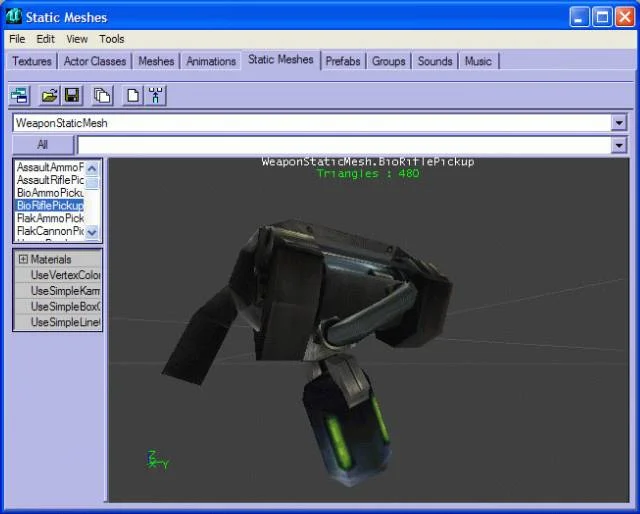
Task: Save the package with the floppy icon
Action: pyautogui.click(x=72, y=96)
